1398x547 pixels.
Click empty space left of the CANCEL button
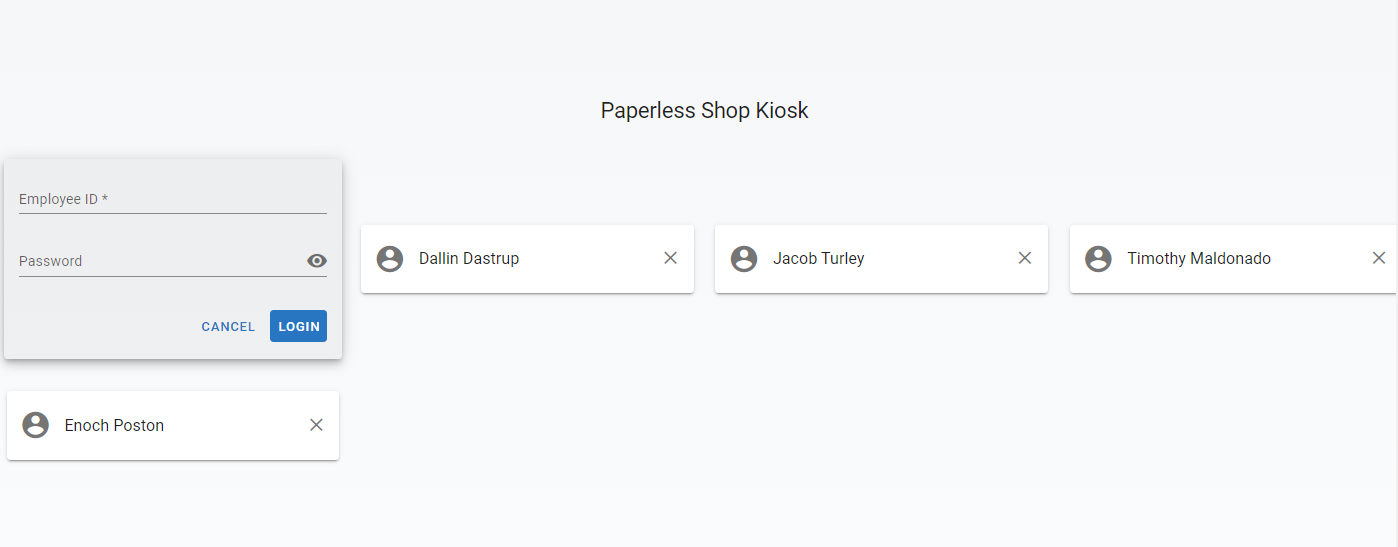coord(100,327)
